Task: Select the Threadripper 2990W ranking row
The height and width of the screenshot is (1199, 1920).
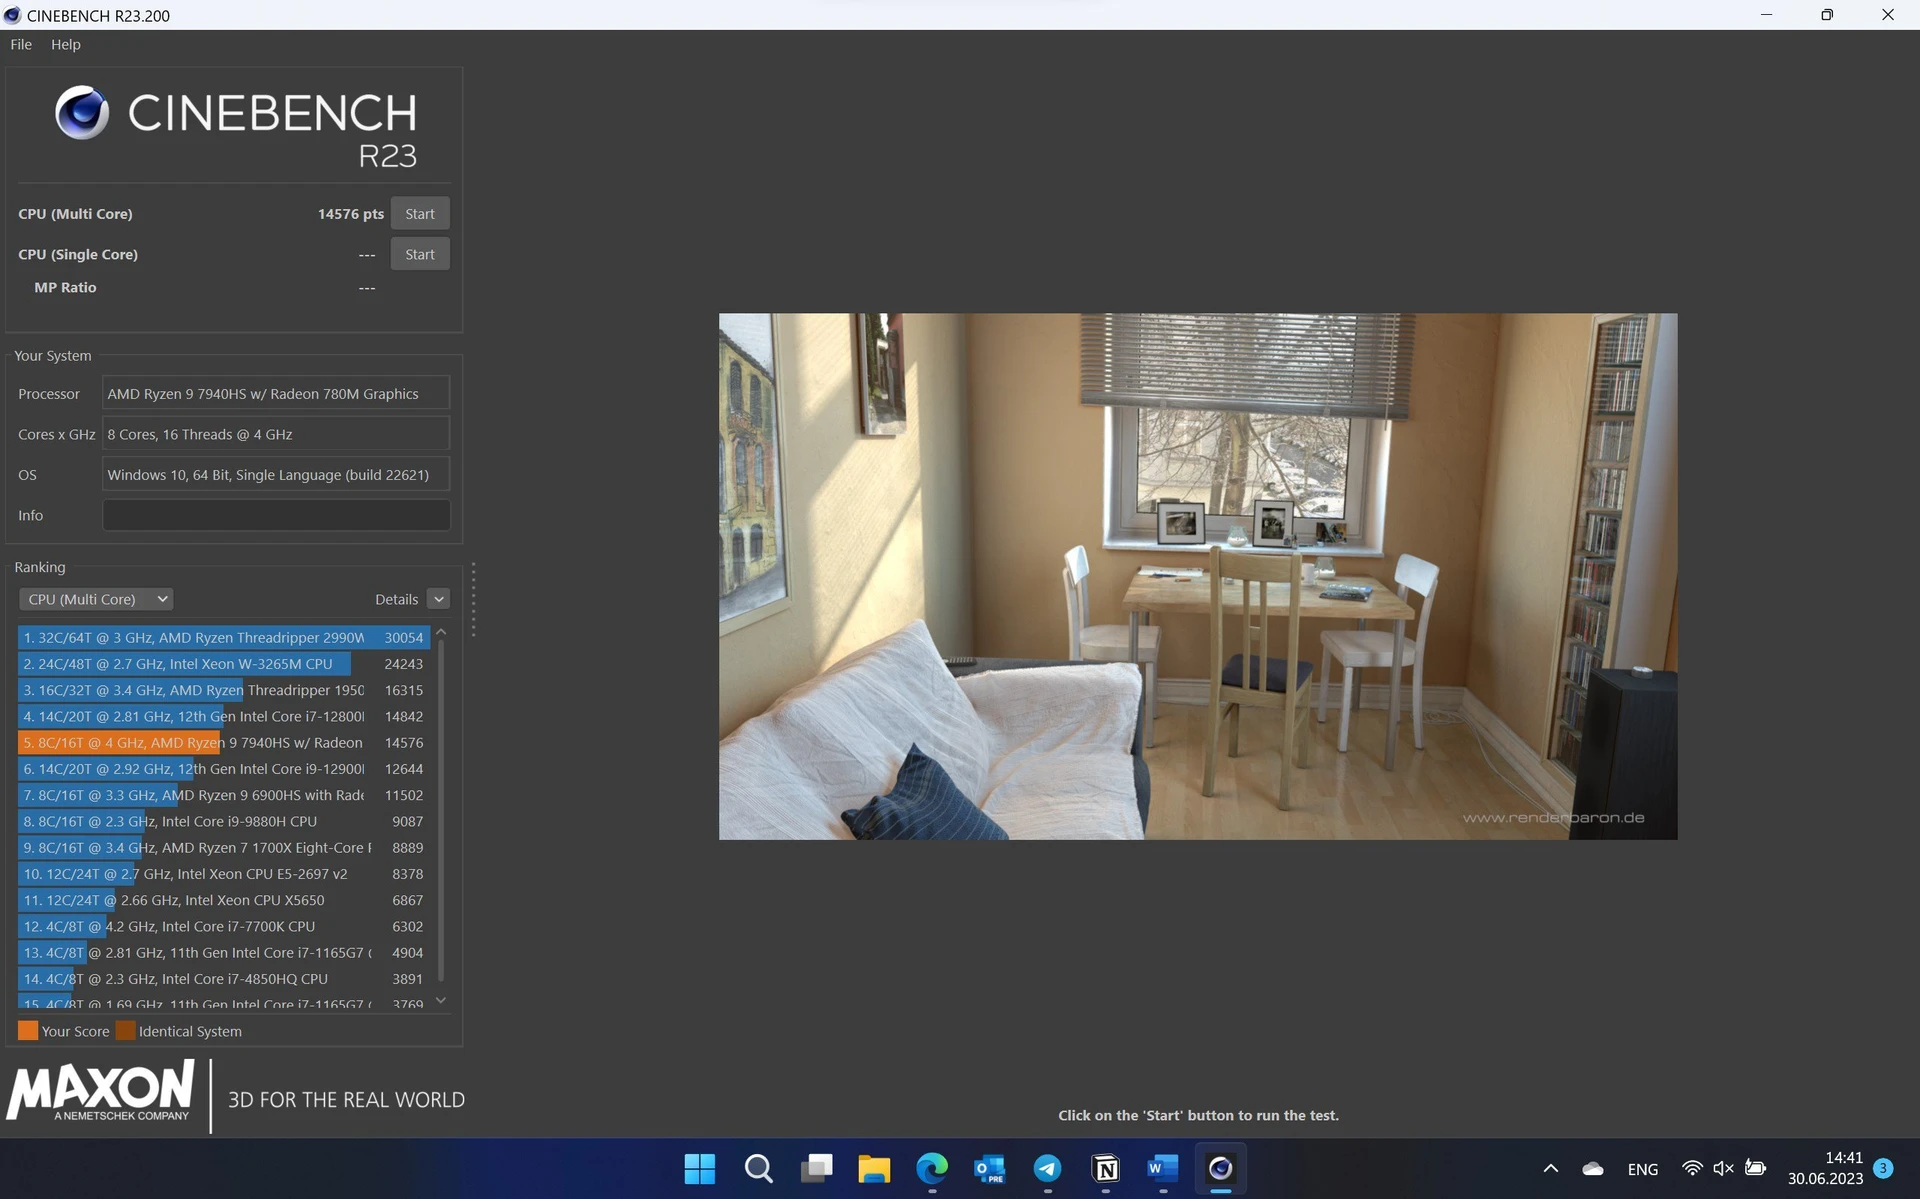Action: pos(224,637)
